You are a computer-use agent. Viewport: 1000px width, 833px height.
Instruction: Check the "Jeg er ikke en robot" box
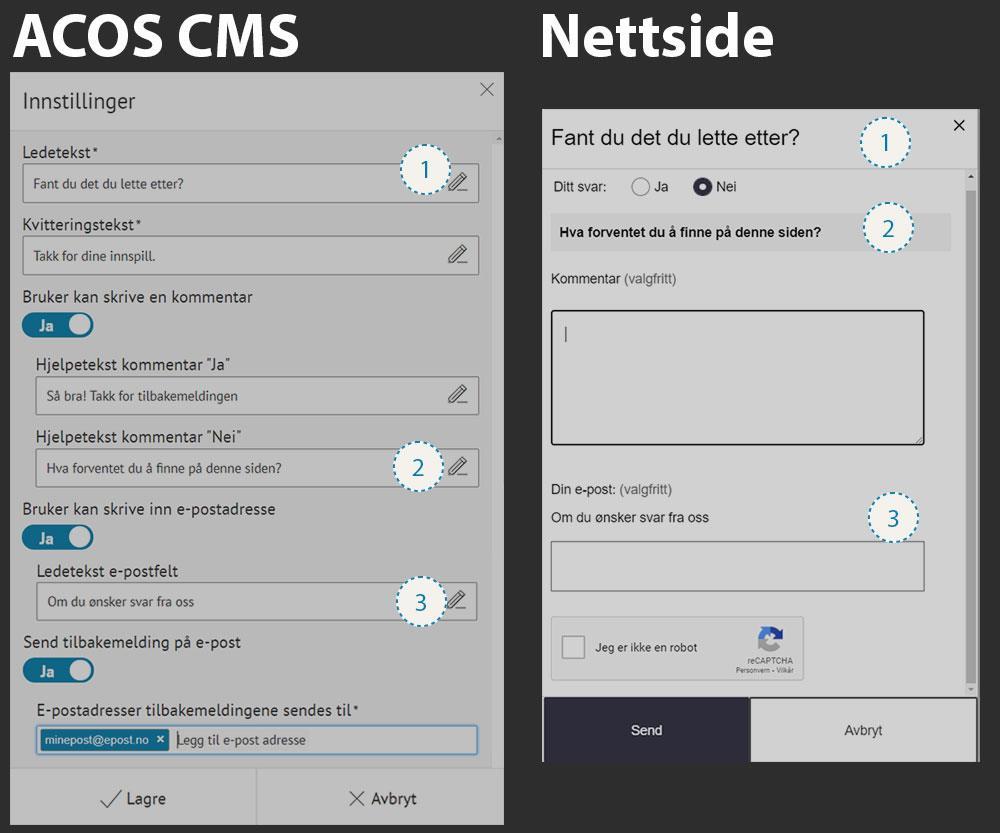(x=573, y=647)
